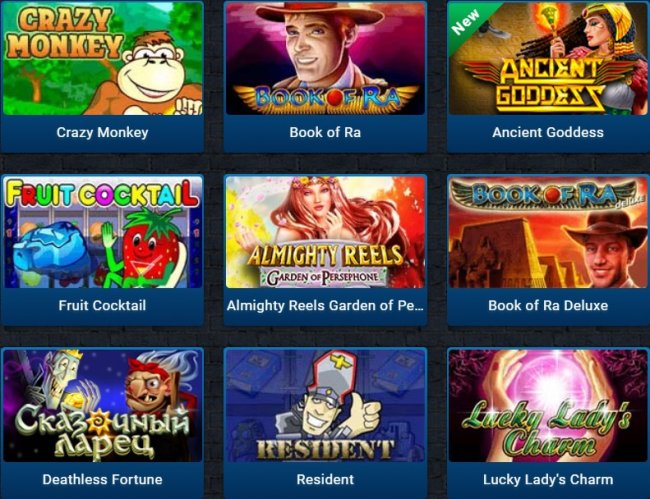The image size is (650, 499).
Task: Click the Fruit Cocktail title text
Action: (x=102, y=306)
